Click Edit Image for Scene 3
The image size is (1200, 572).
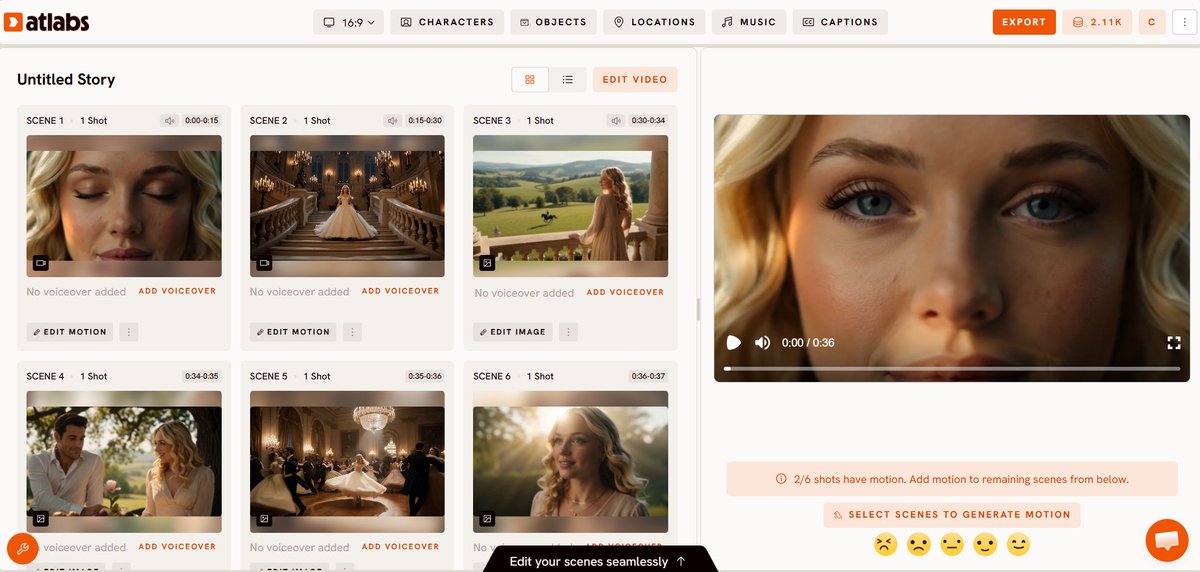(513, 332)
